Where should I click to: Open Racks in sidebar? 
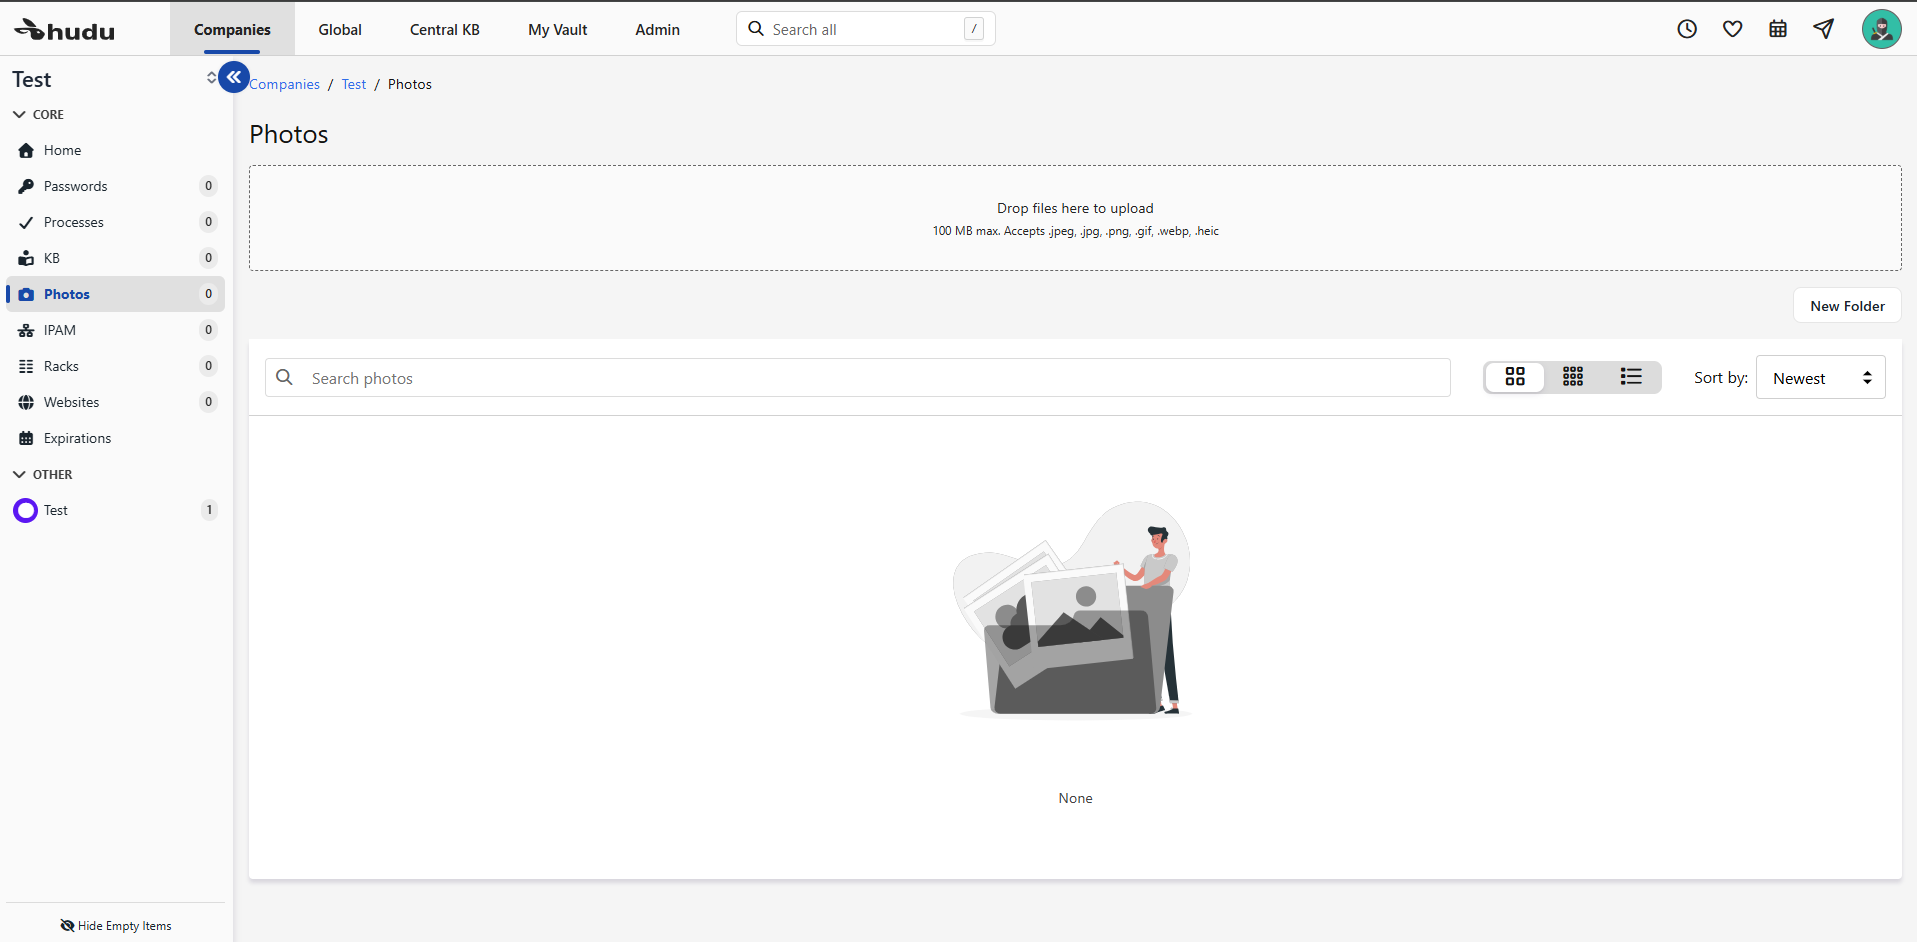(116, 366)
